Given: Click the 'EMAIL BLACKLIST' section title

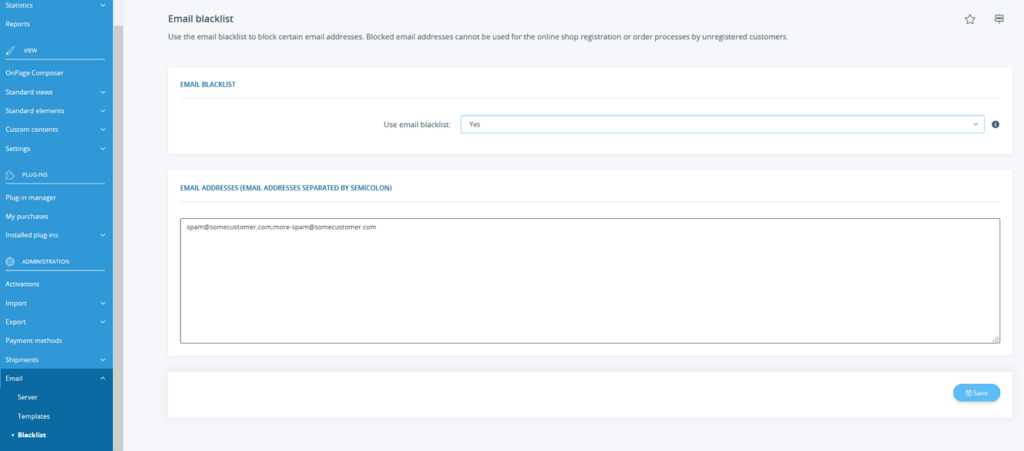Looking at the screenshot, I should [208, 84].
